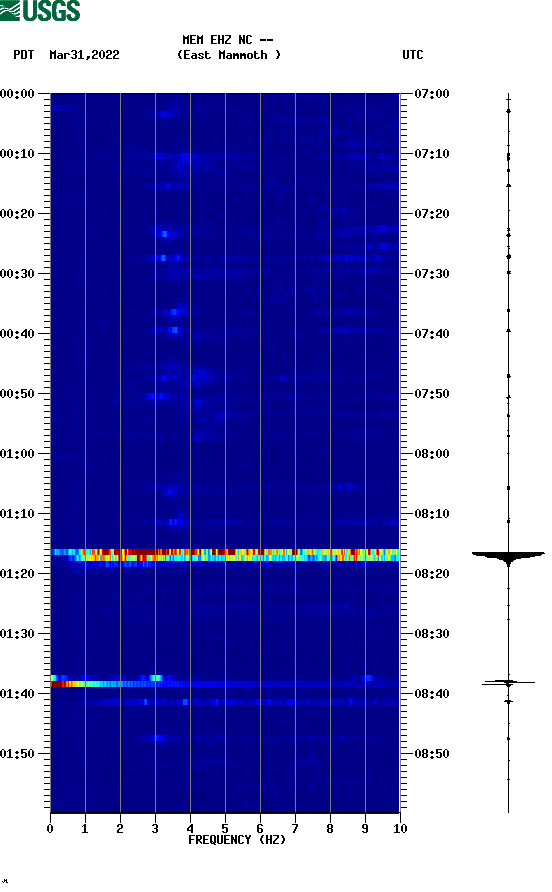This screenshot has width=552, height=892.
Task: Click the '00:20' PDT time label
Action: point(18,214)
